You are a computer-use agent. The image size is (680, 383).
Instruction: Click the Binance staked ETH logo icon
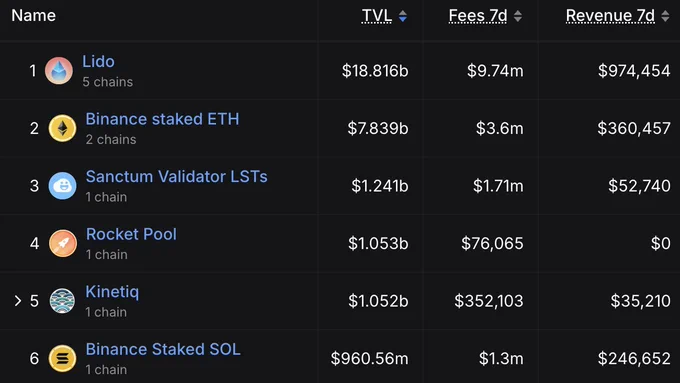coord(62,128)
